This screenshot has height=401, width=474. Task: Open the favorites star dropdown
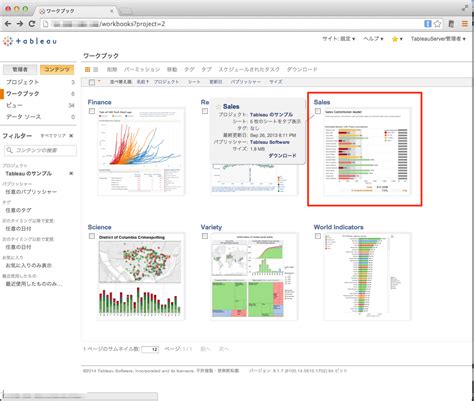(397, 39)
